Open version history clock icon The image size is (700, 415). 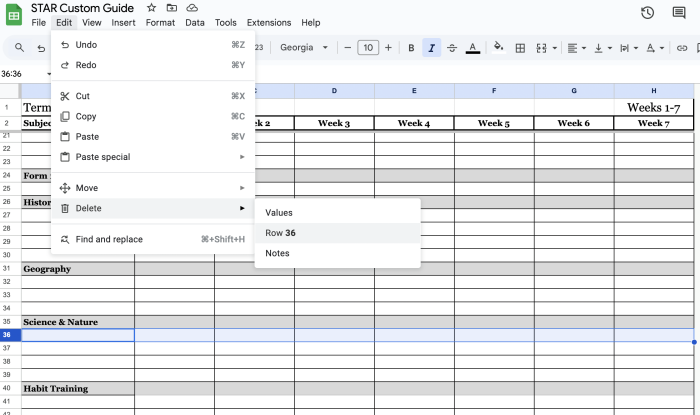[x=647, y=13]
